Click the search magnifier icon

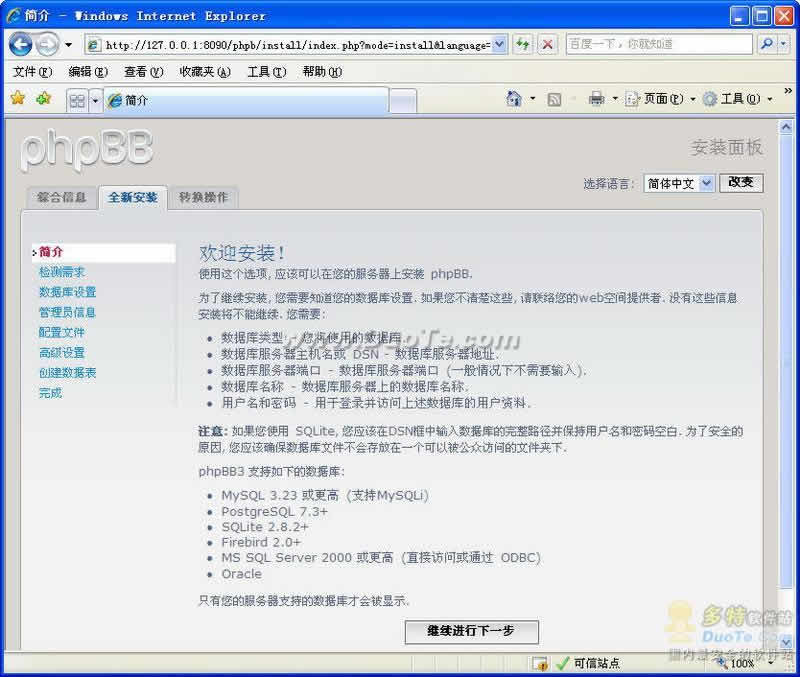(766, 44)
